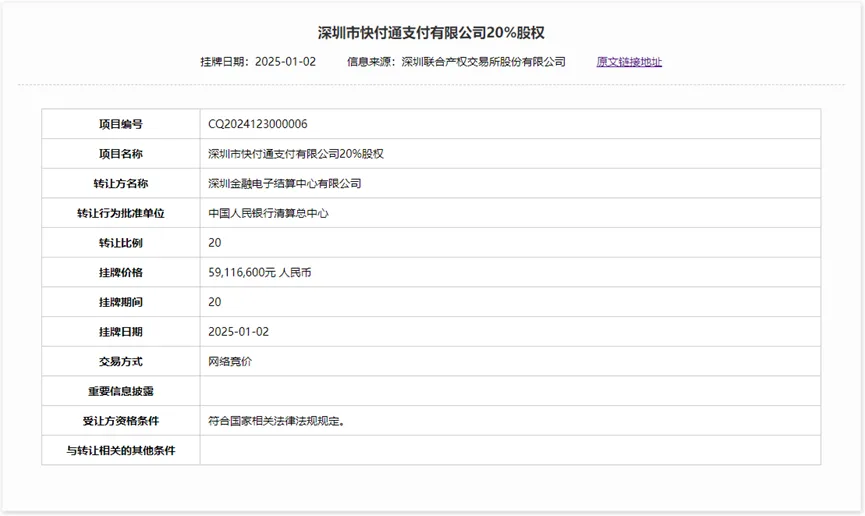Select the 挂牌期间 value 20
The image size is (865, 516).
[x=215, y=302]
